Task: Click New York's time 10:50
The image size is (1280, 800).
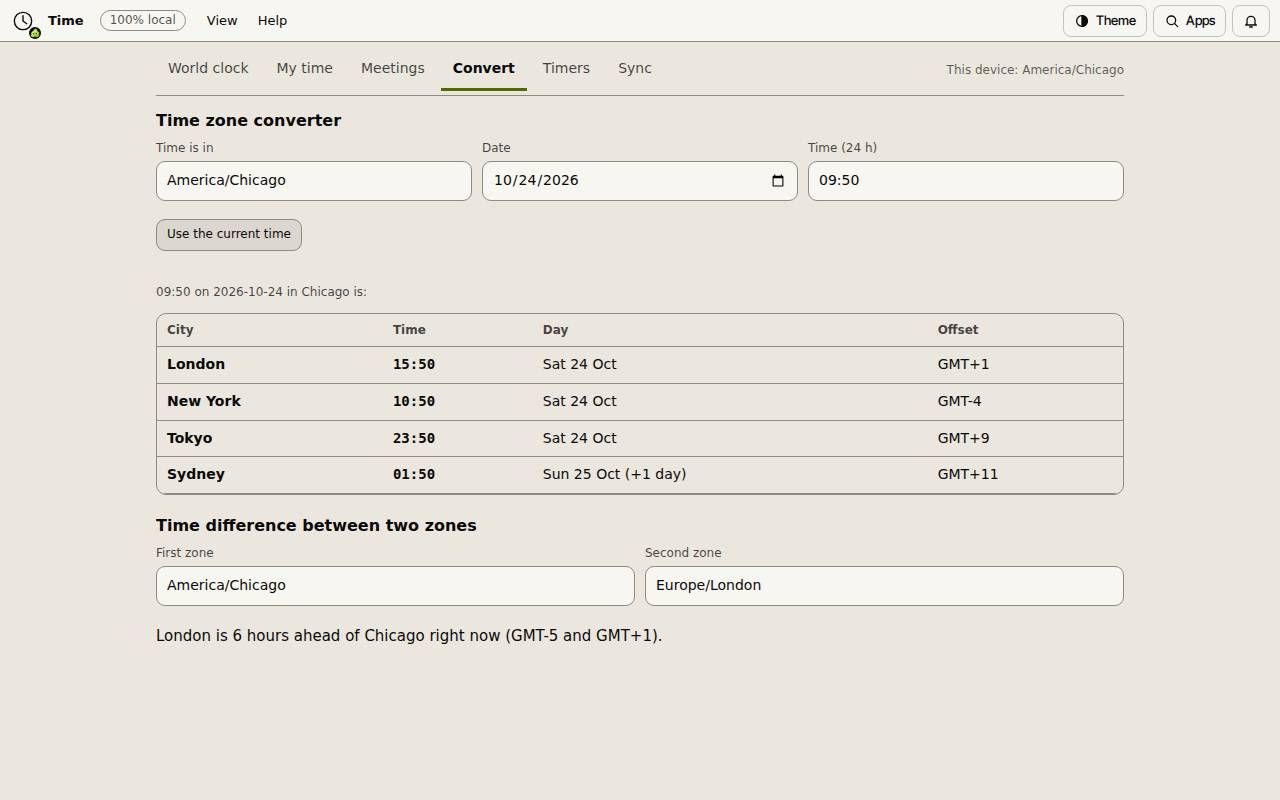Action: [414, 402]
